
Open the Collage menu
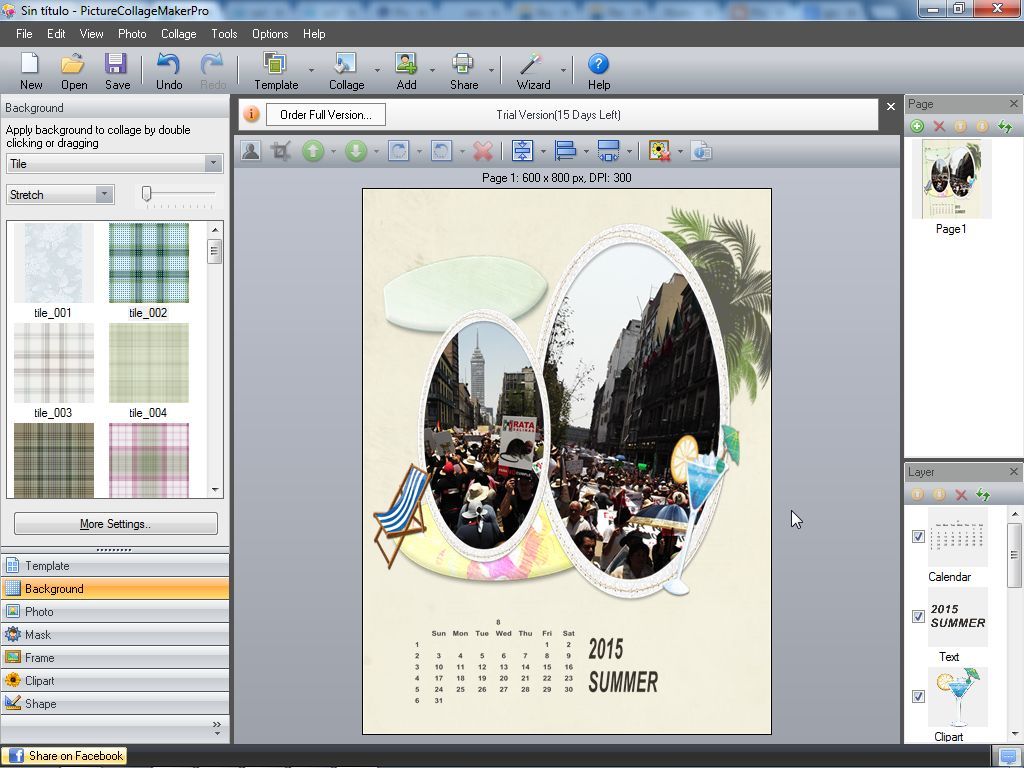point(178,33)
